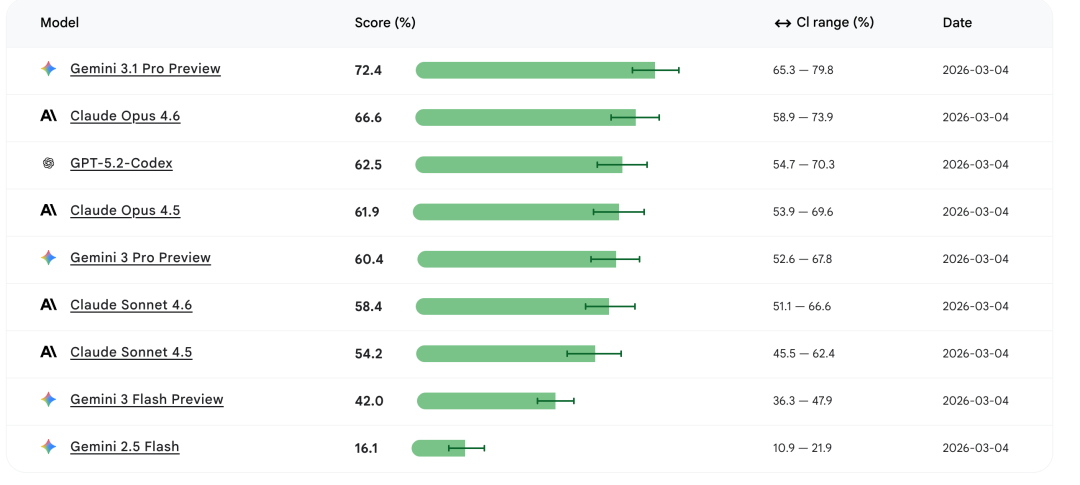
Task: Click Gemini icon beside Gemini 3 Flash Preview
Action: point(48,400)
